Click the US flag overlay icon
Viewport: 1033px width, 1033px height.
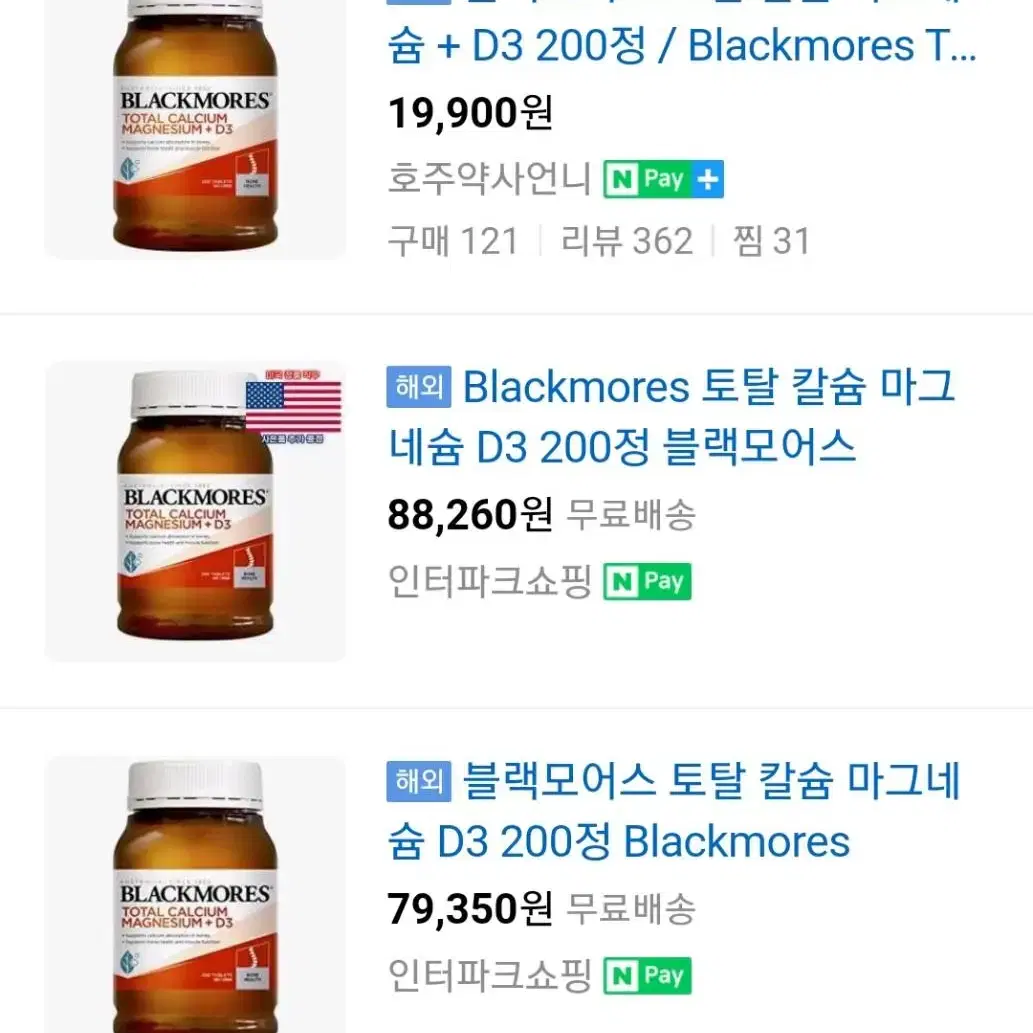click(293, 406)
